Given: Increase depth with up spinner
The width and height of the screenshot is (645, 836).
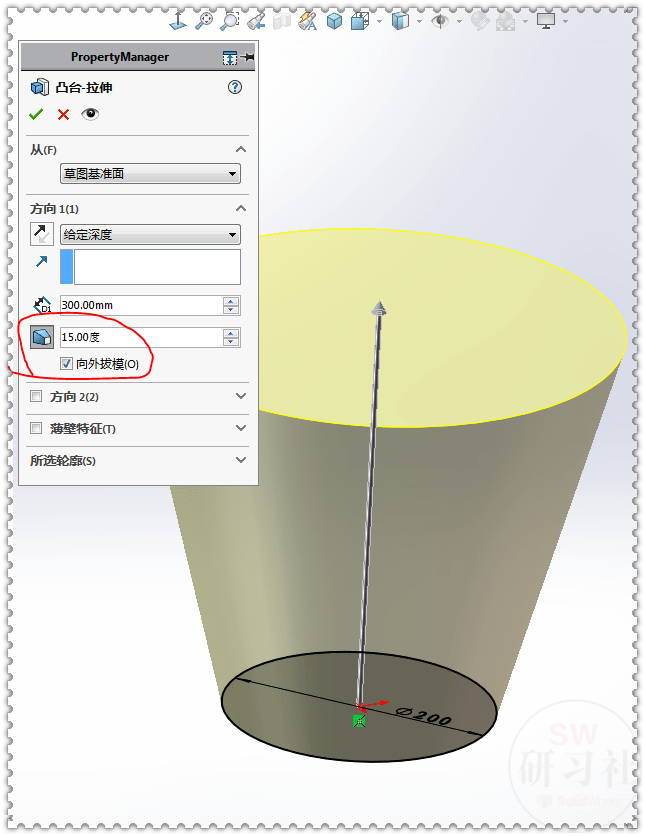Looking at the screenshot, I should point(231,301).
